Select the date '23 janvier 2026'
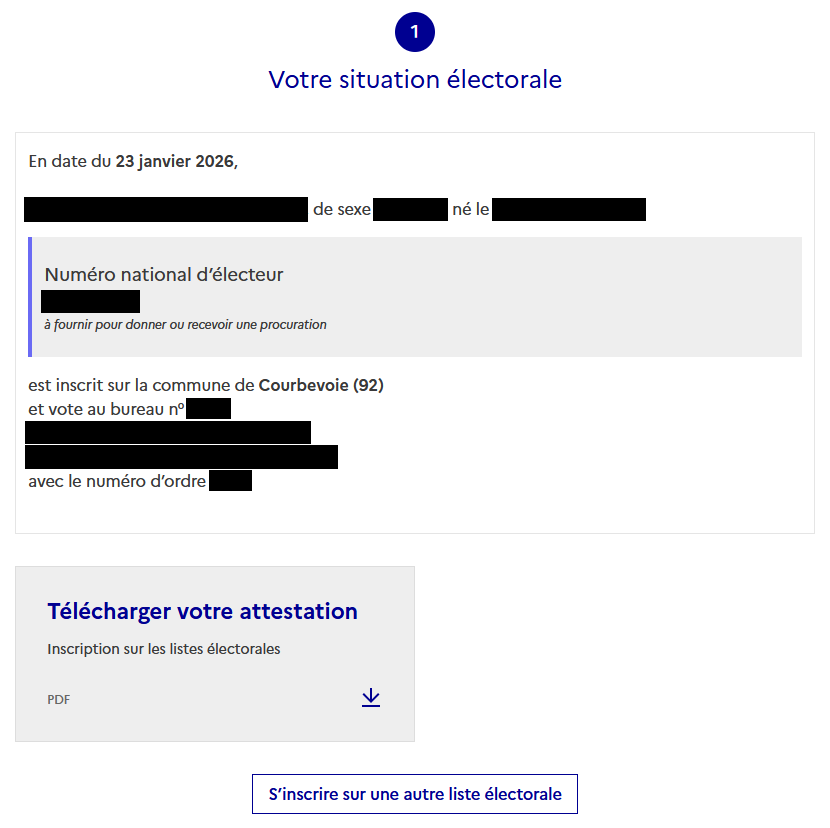The width and height of the screenshot is (830, 828). pyautogui.click(x=175, y=161)
